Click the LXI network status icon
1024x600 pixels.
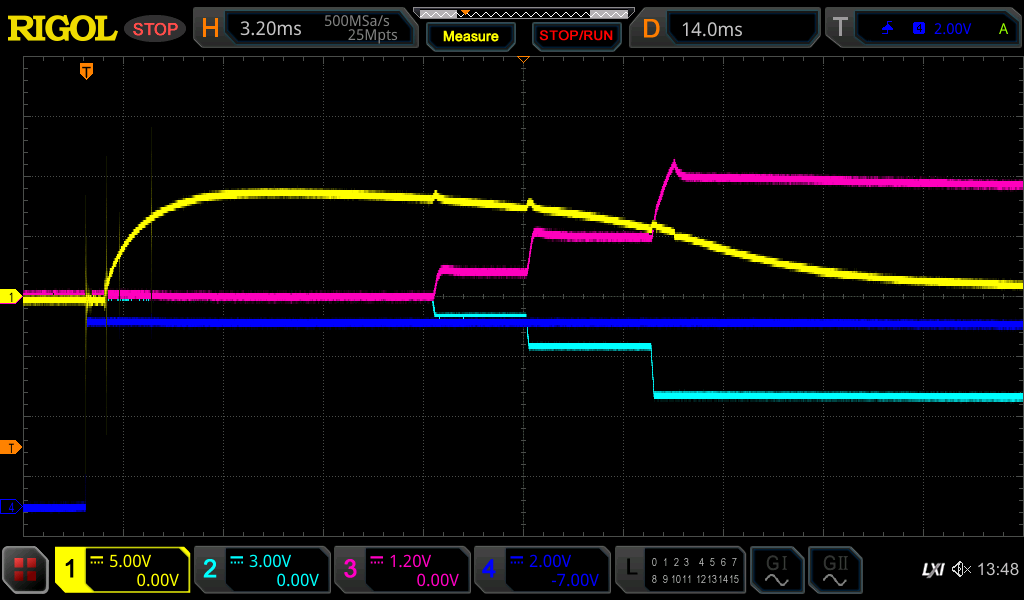pyautogui.click(x=932, y=570)
